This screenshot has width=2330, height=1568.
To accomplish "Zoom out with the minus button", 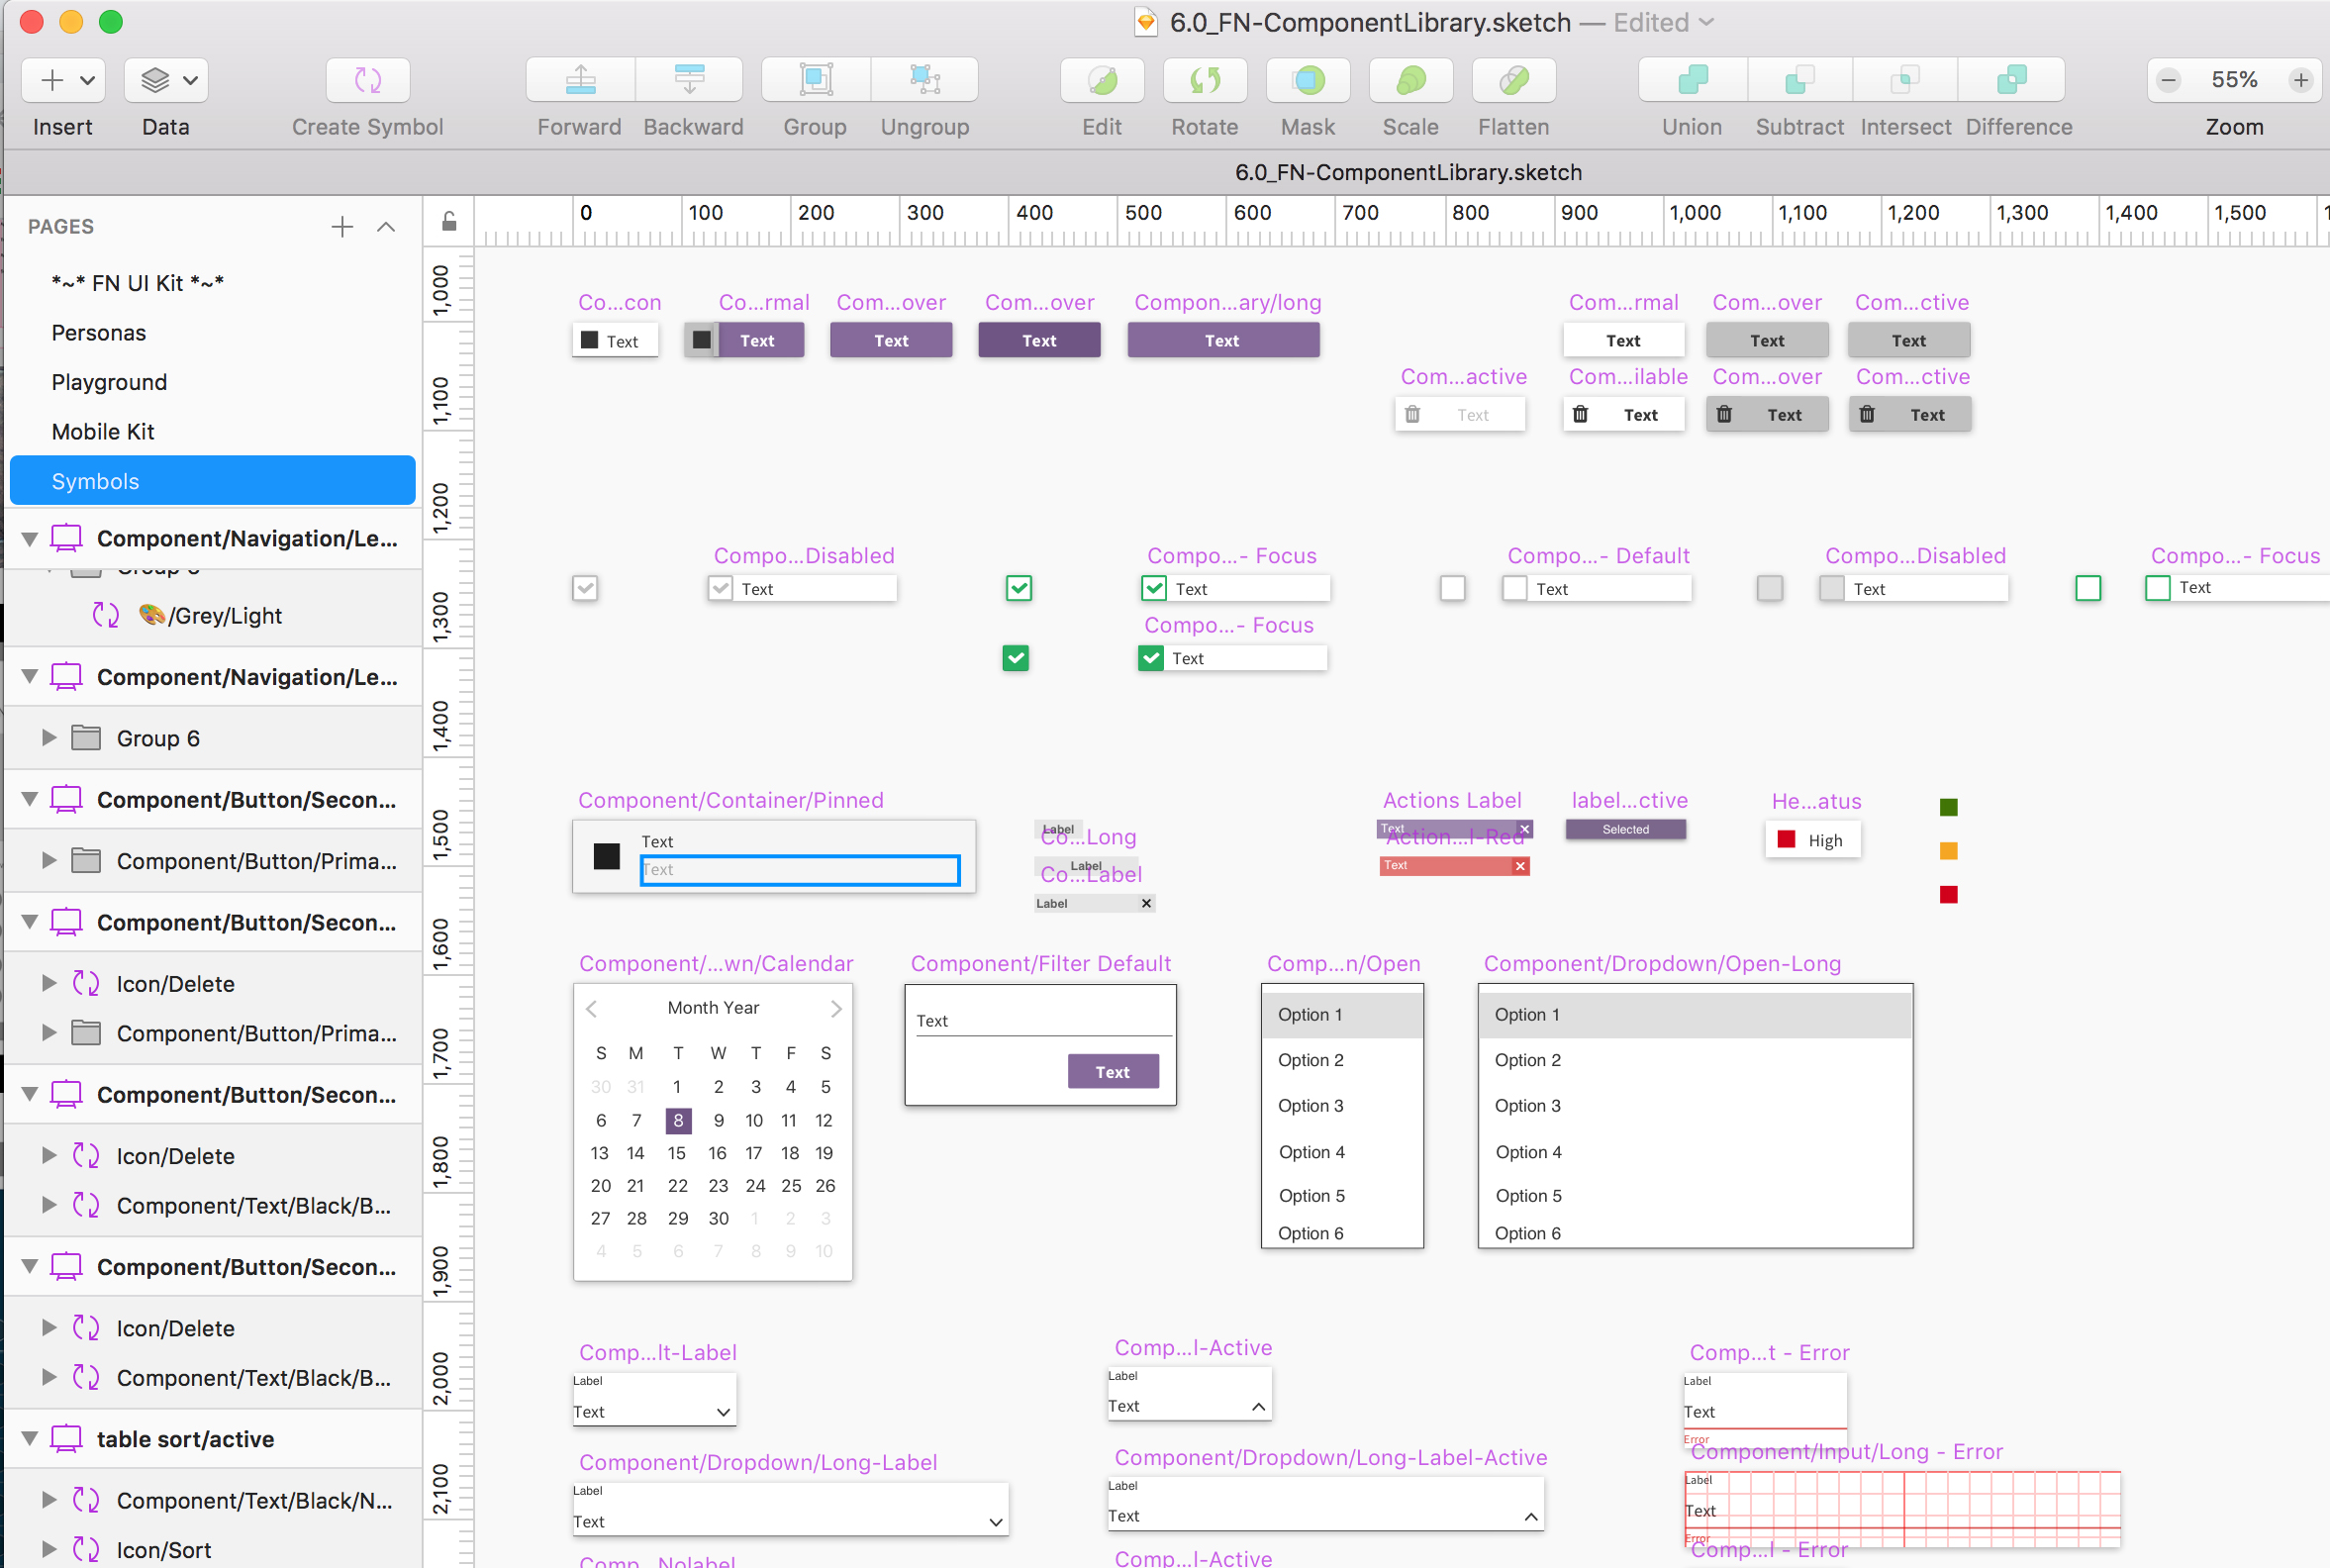I will 2168,80.
